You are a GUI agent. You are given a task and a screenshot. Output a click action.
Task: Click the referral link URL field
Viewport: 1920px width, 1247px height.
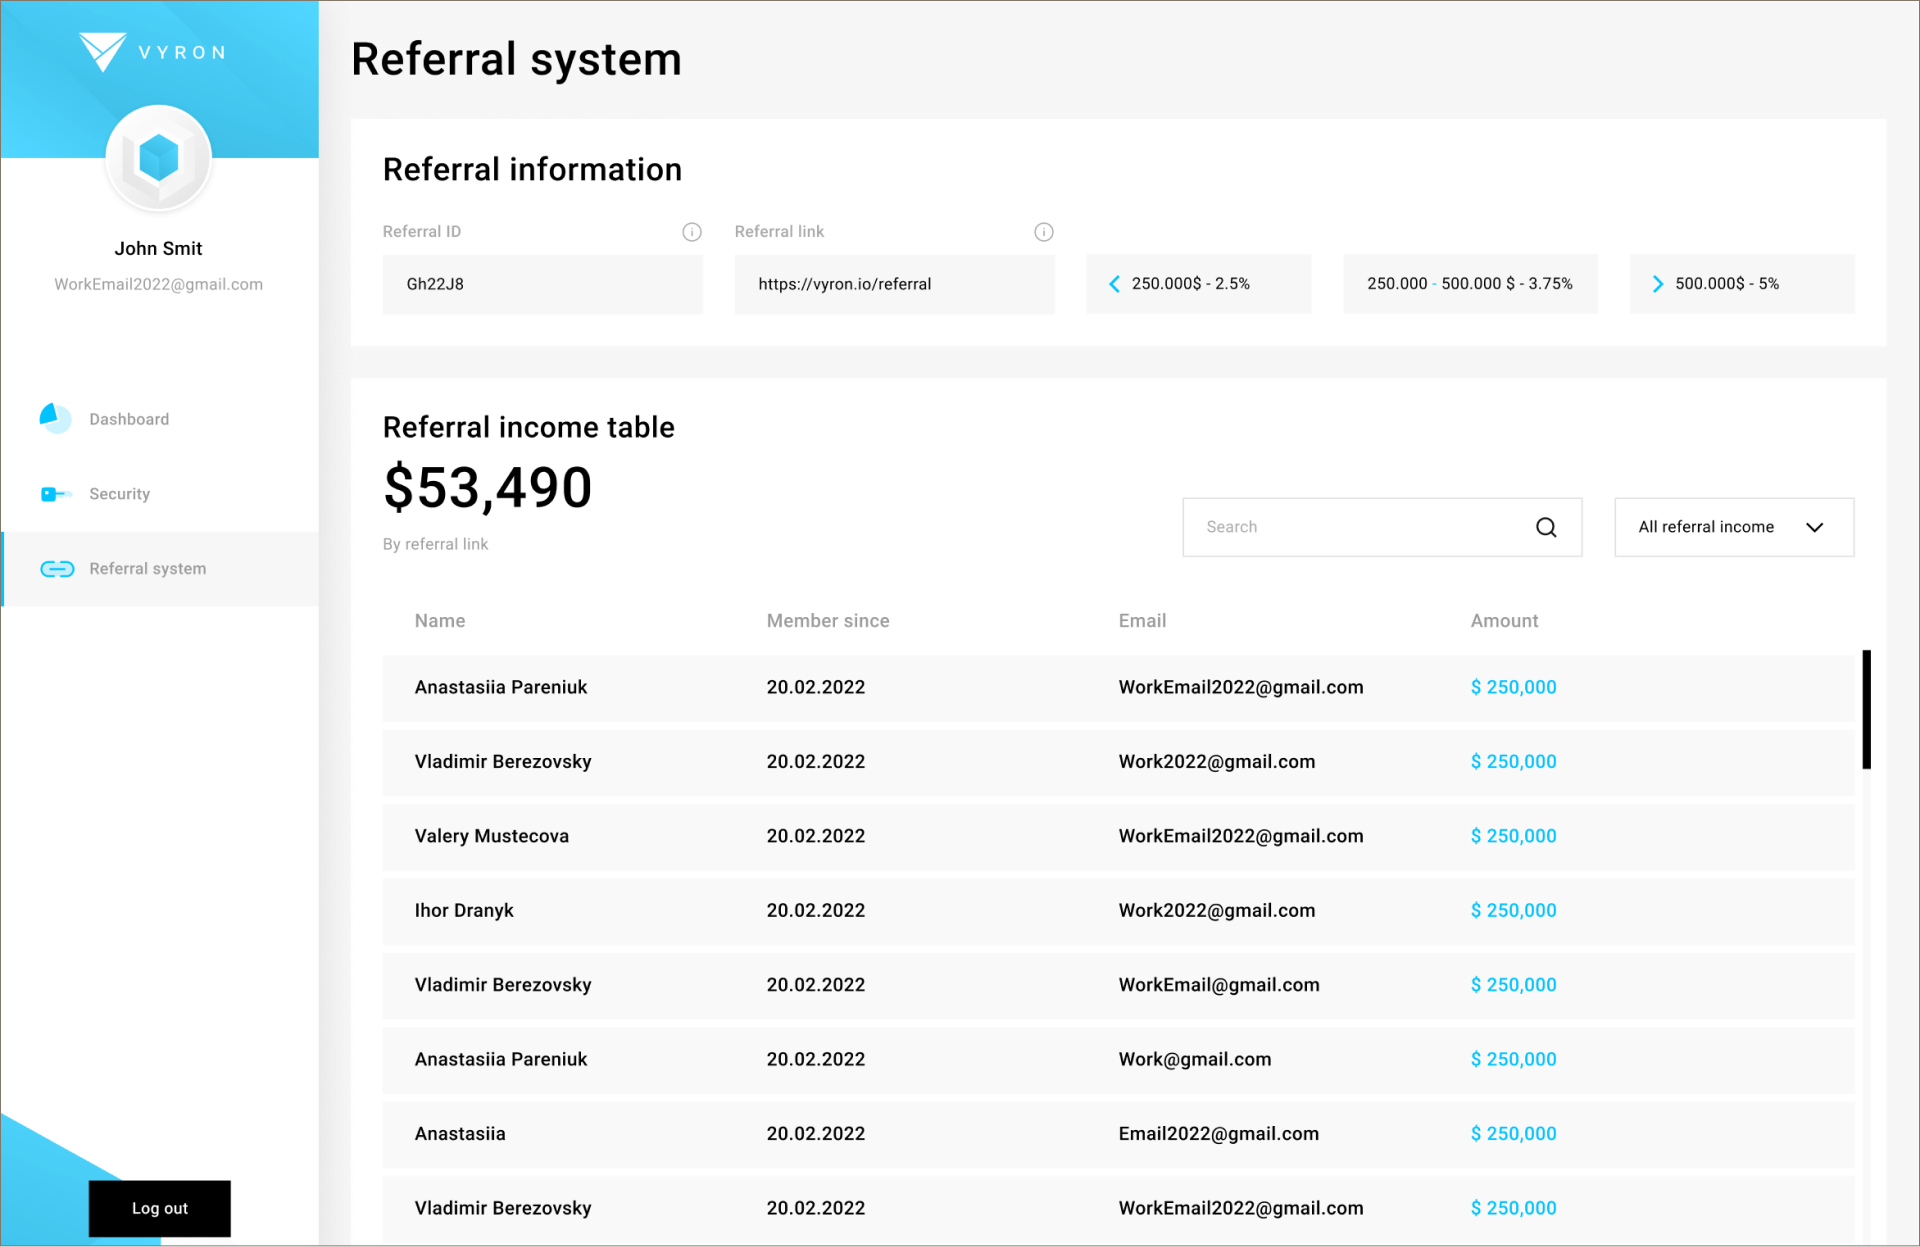(x=893, y=284)
